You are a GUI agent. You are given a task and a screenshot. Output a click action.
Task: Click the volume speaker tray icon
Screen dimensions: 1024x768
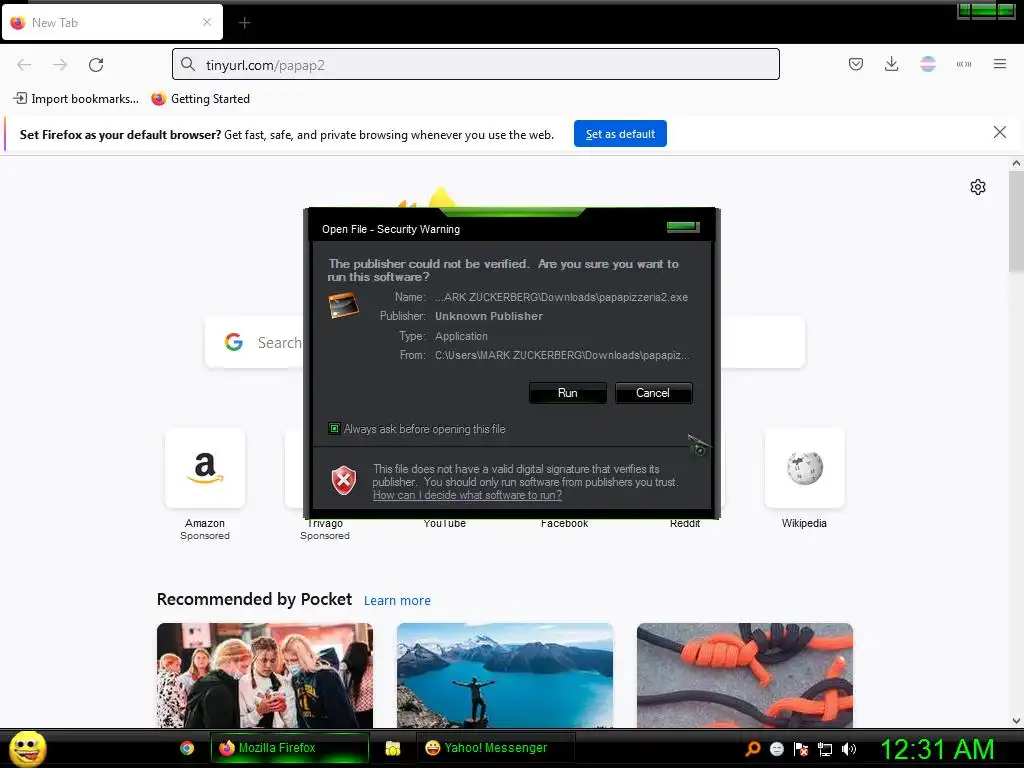848,749
